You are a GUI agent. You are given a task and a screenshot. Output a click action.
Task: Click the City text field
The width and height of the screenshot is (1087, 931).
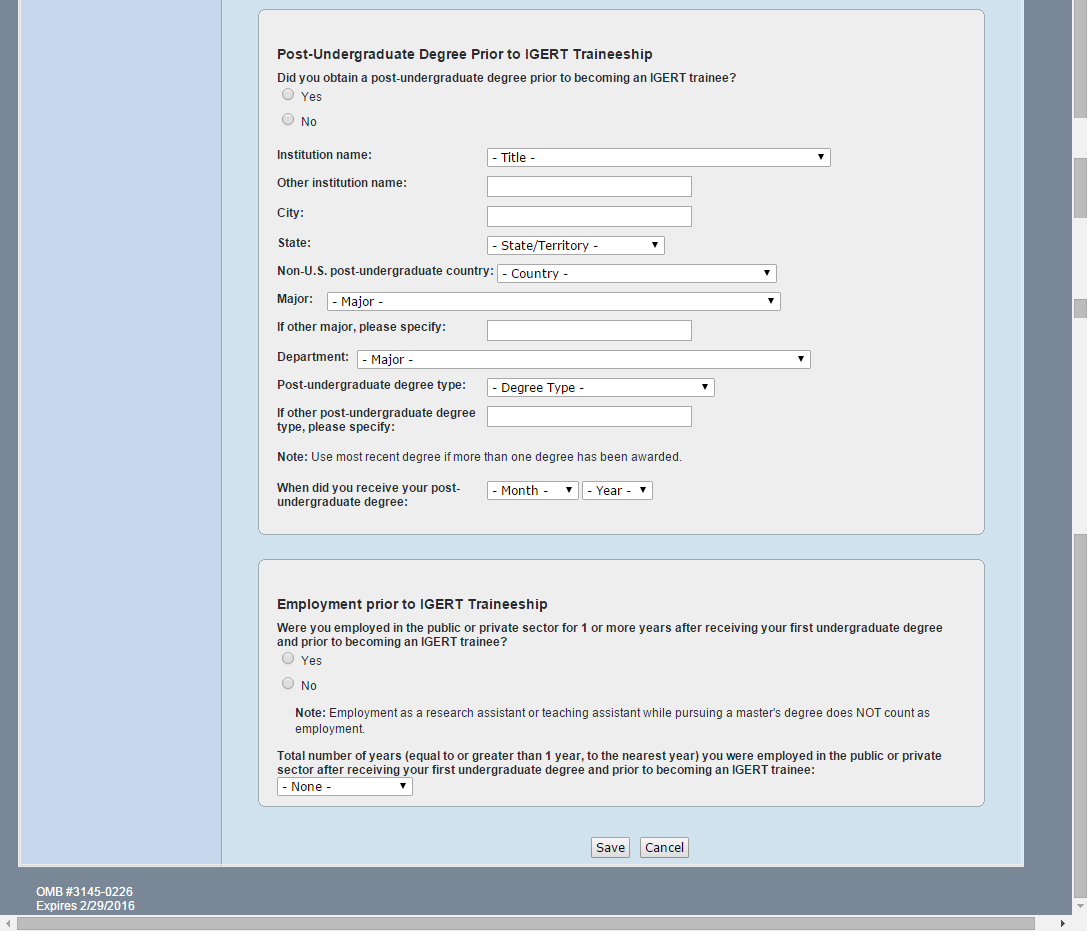click(589, 216)
